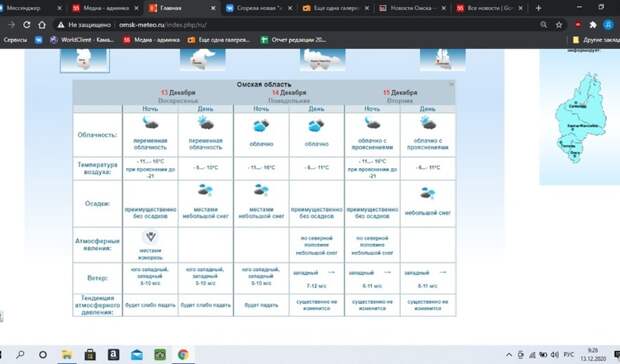Reload the omsk-meteo page
The width and height of the screenshot is (620, 364).
click(x=26, y=25)
